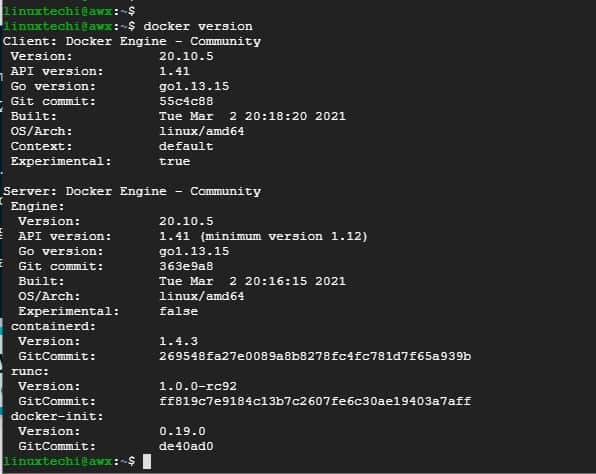Click the Context value 'default'
This screenshot has height=474, width=596.
point(186,146)
